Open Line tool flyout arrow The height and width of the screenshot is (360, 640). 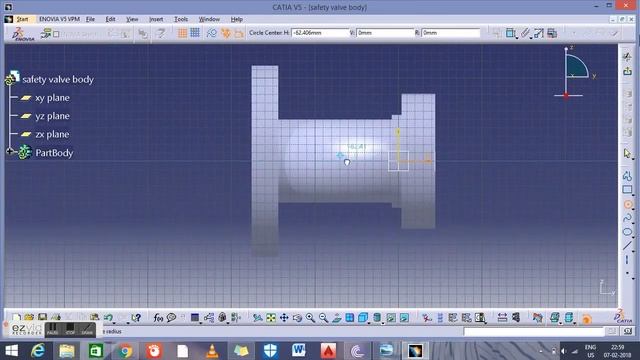click(633, 251)
